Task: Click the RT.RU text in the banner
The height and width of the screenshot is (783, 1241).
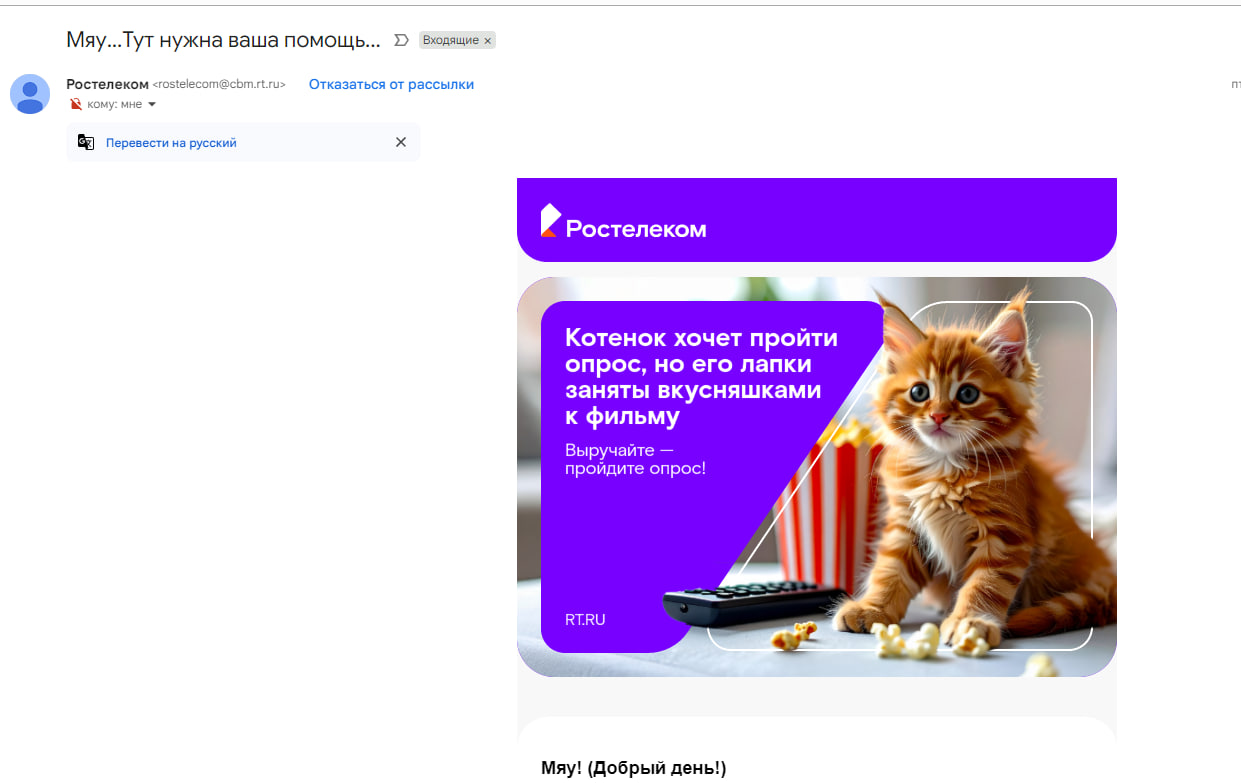Action: pyautogui.click(x=585, y=620)
